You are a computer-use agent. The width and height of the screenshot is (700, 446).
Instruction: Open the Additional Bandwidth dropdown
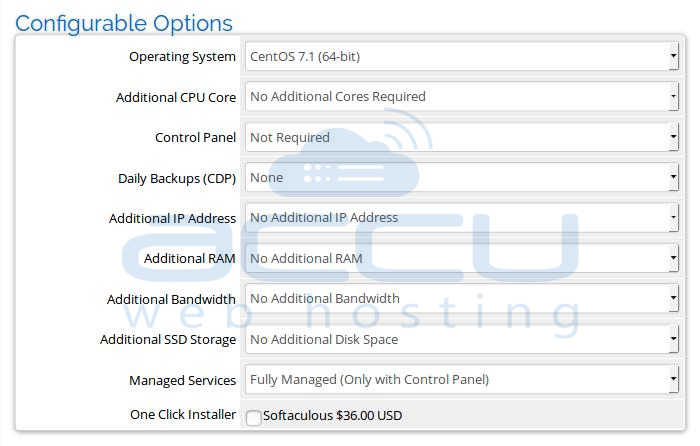[x=462, y=298]
